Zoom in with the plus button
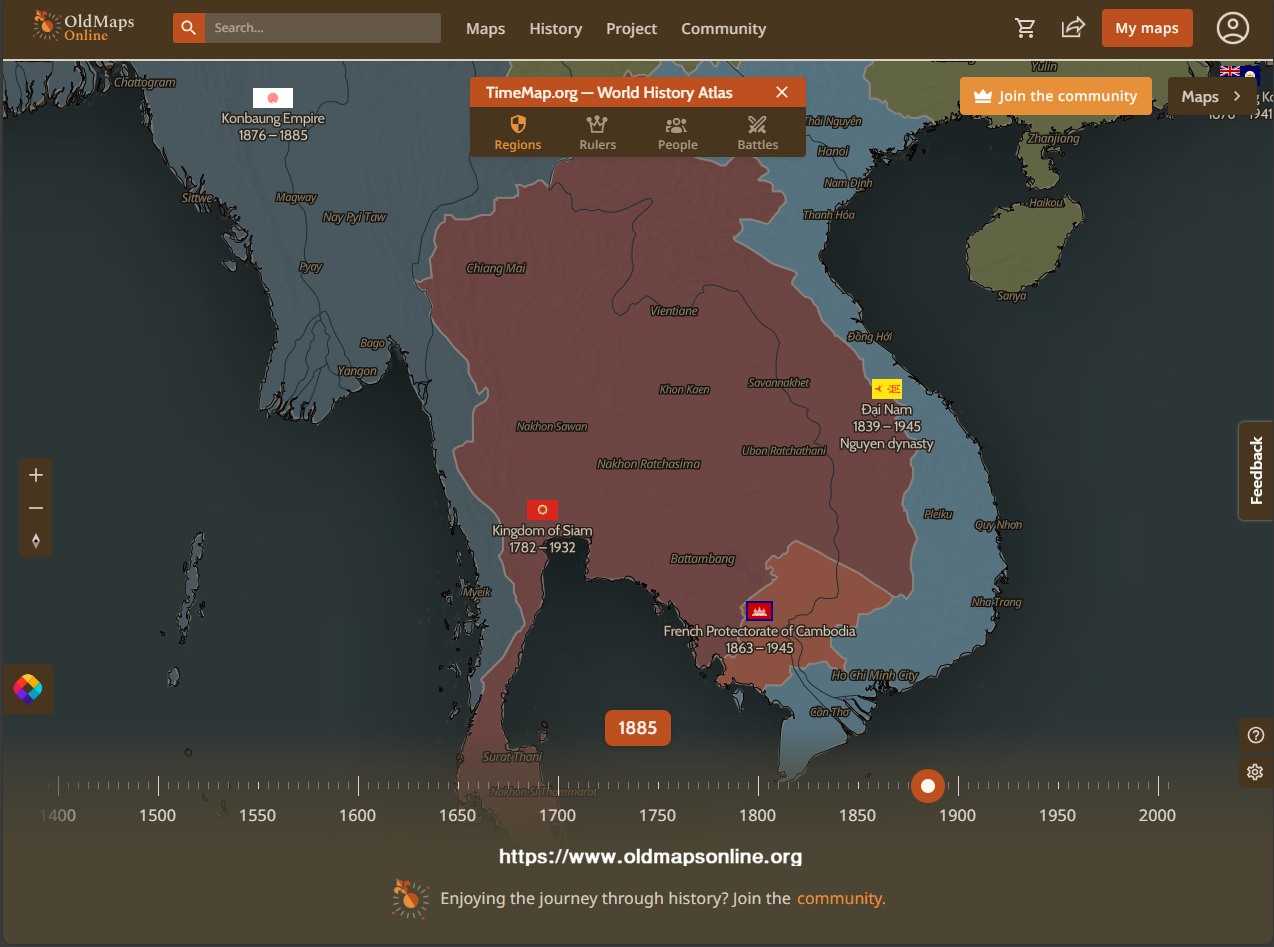Image resolution: width=1274 pixels, height=947 pixels. click(x=36, y=475)
